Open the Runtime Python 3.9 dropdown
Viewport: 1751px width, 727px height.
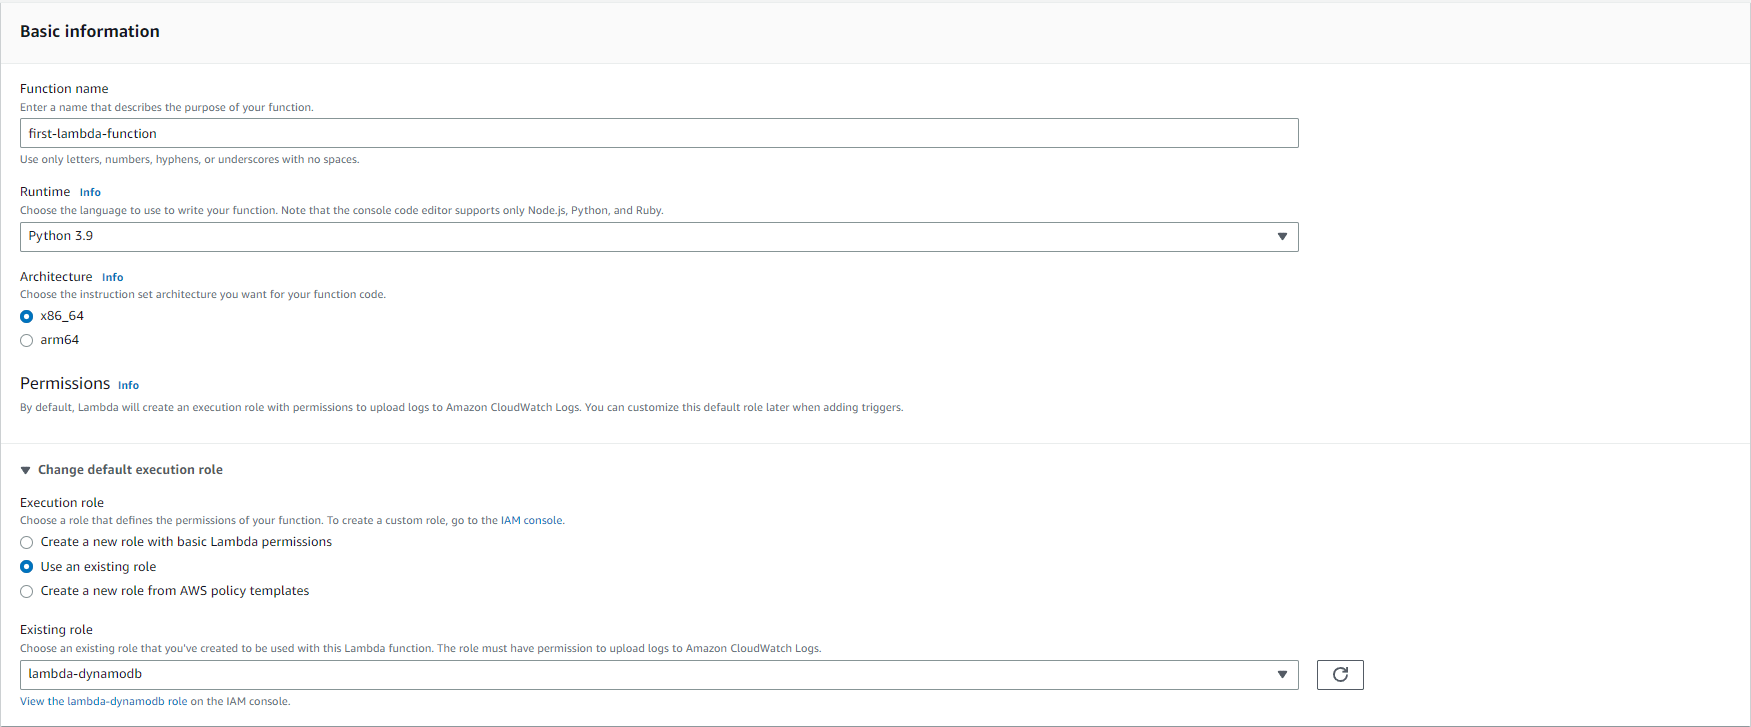pos(659,237)
